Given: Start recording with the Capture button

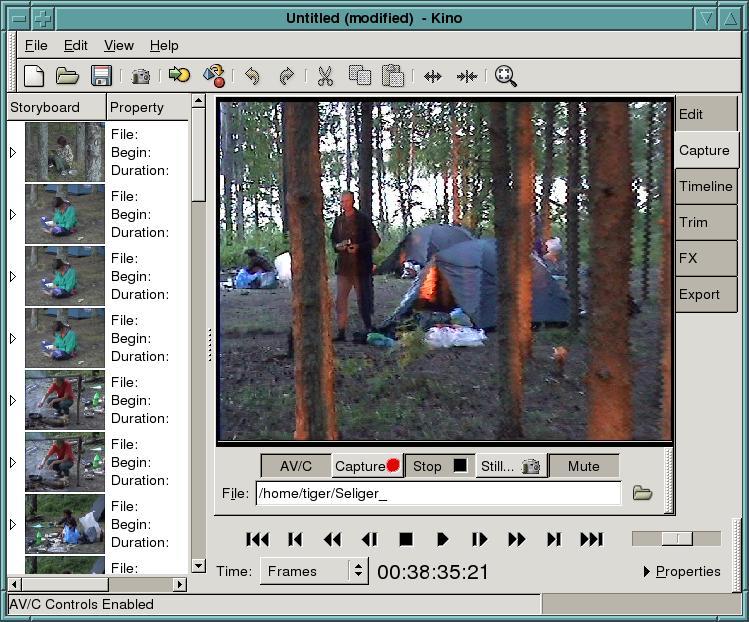Looking at the screenshot, I should pos(366,466).
